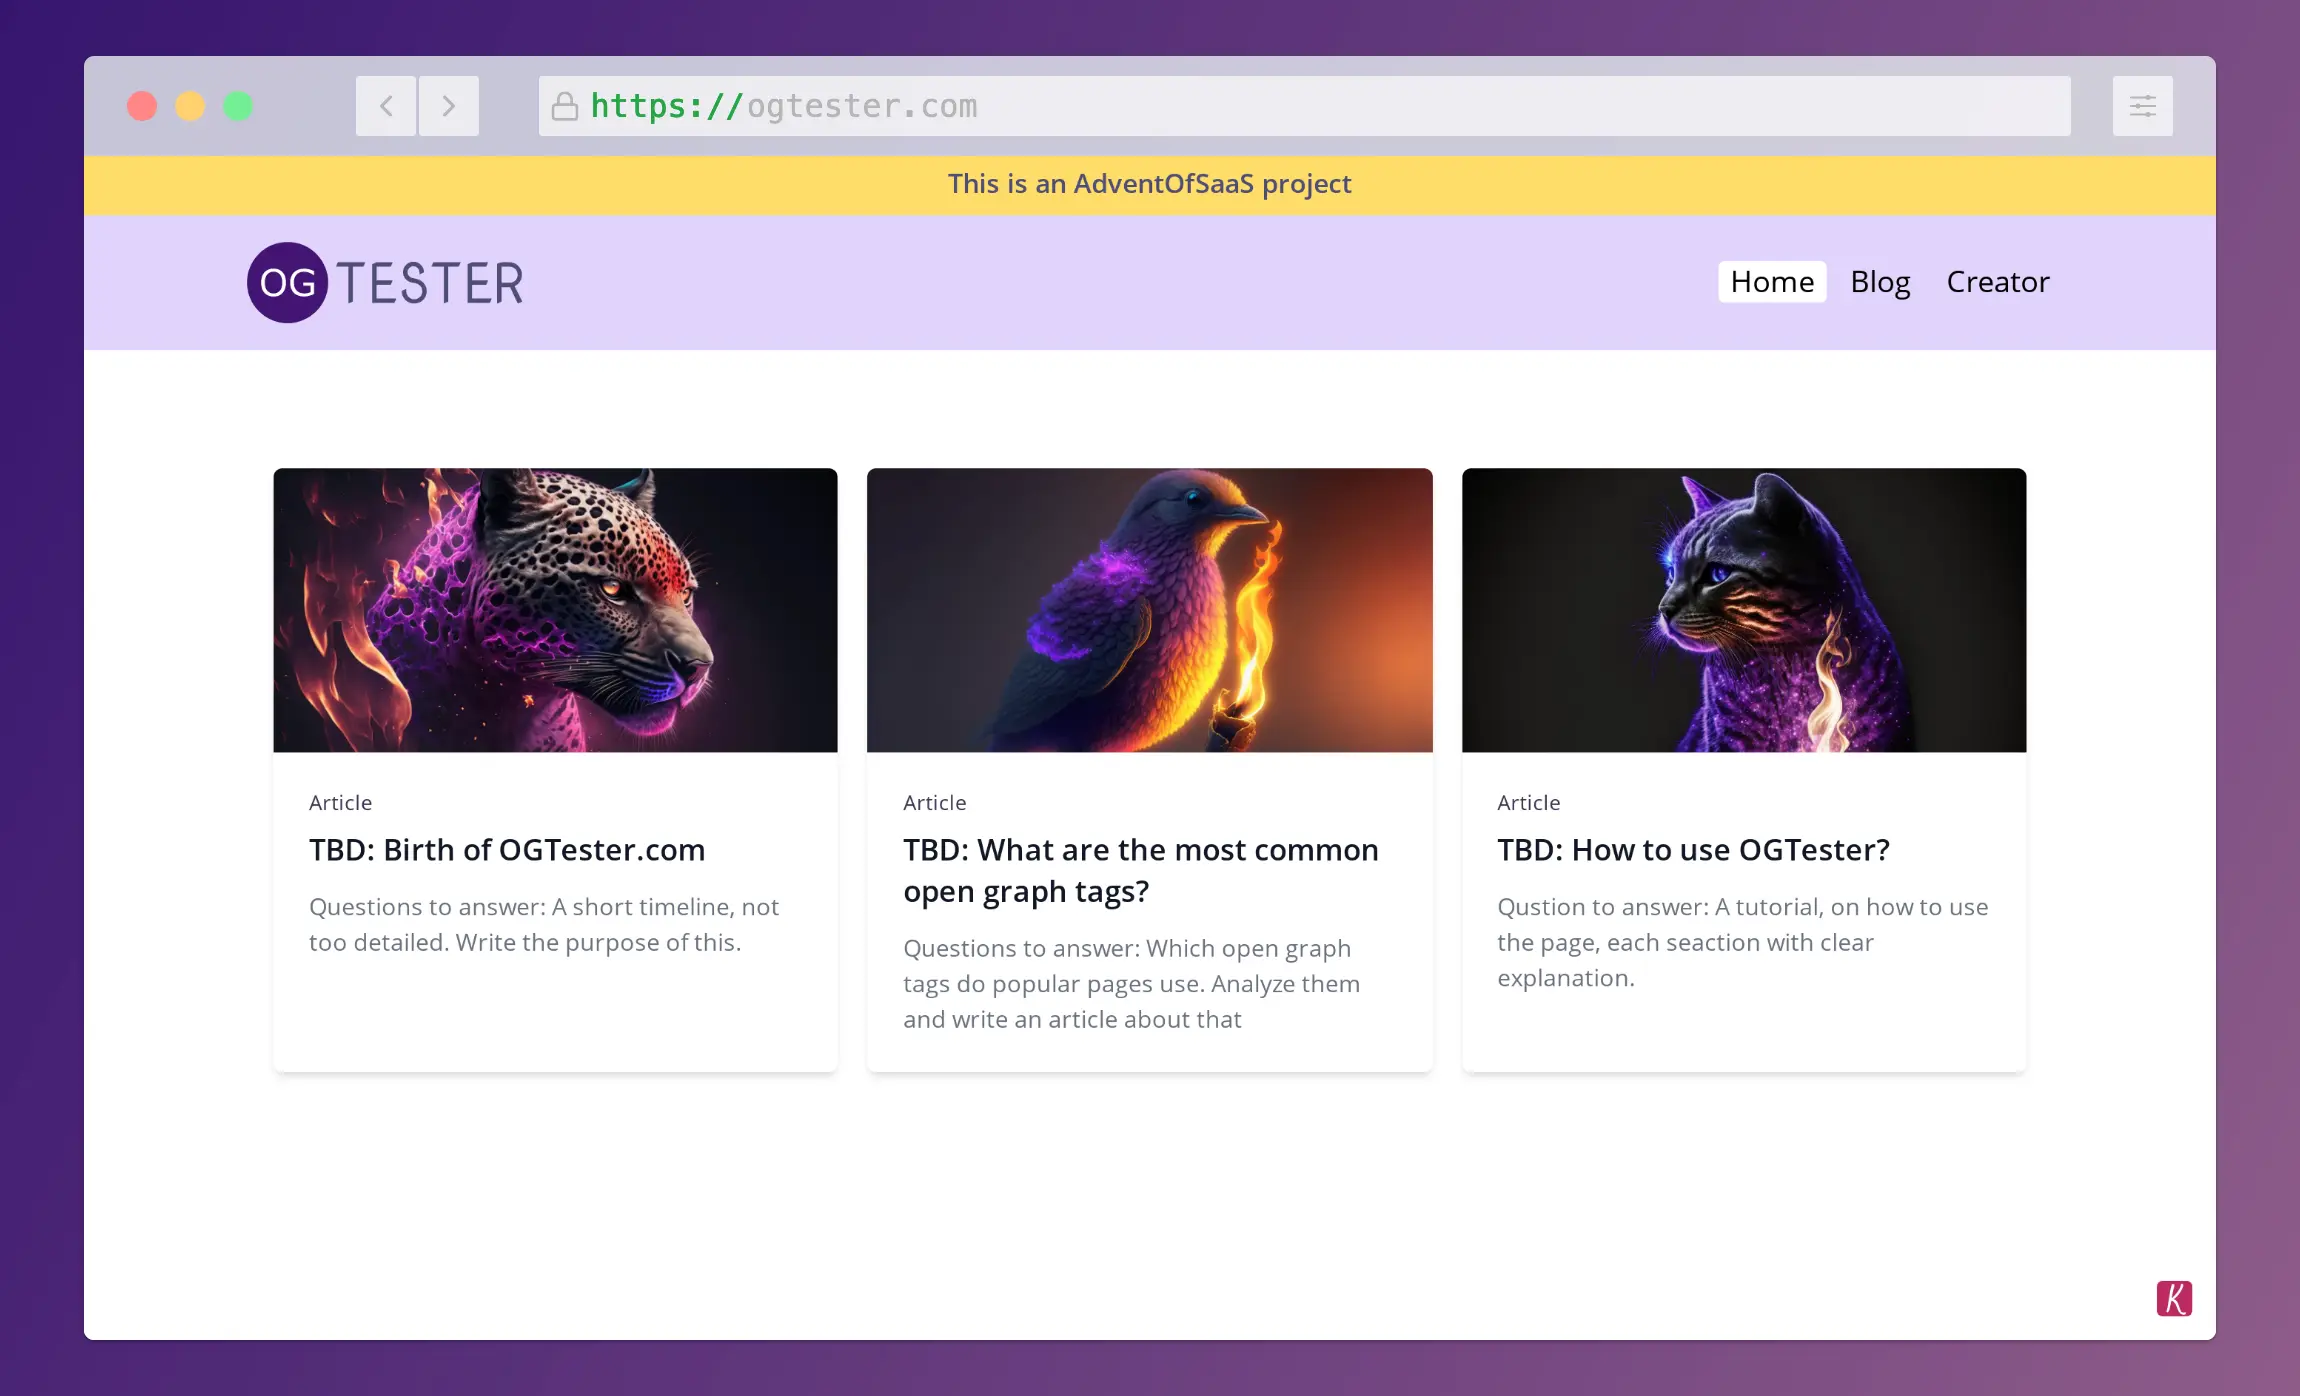Screen dimensions: 2300x1396
Task: Open 'What are the most common open graph tags' article
Action: point(1140,870)
